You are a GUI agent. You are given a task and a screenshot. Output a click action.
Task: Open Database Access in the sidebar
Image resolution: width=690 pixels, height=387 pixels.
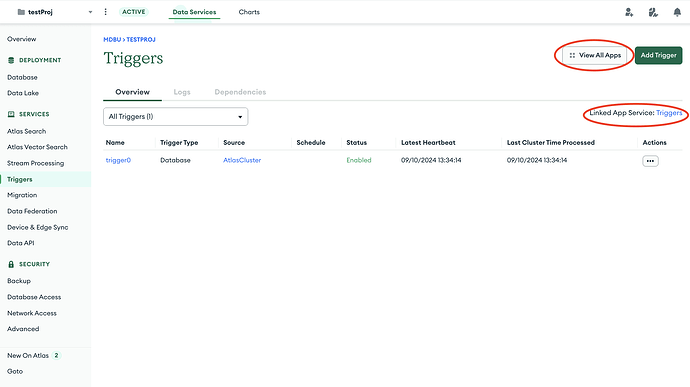34,297
